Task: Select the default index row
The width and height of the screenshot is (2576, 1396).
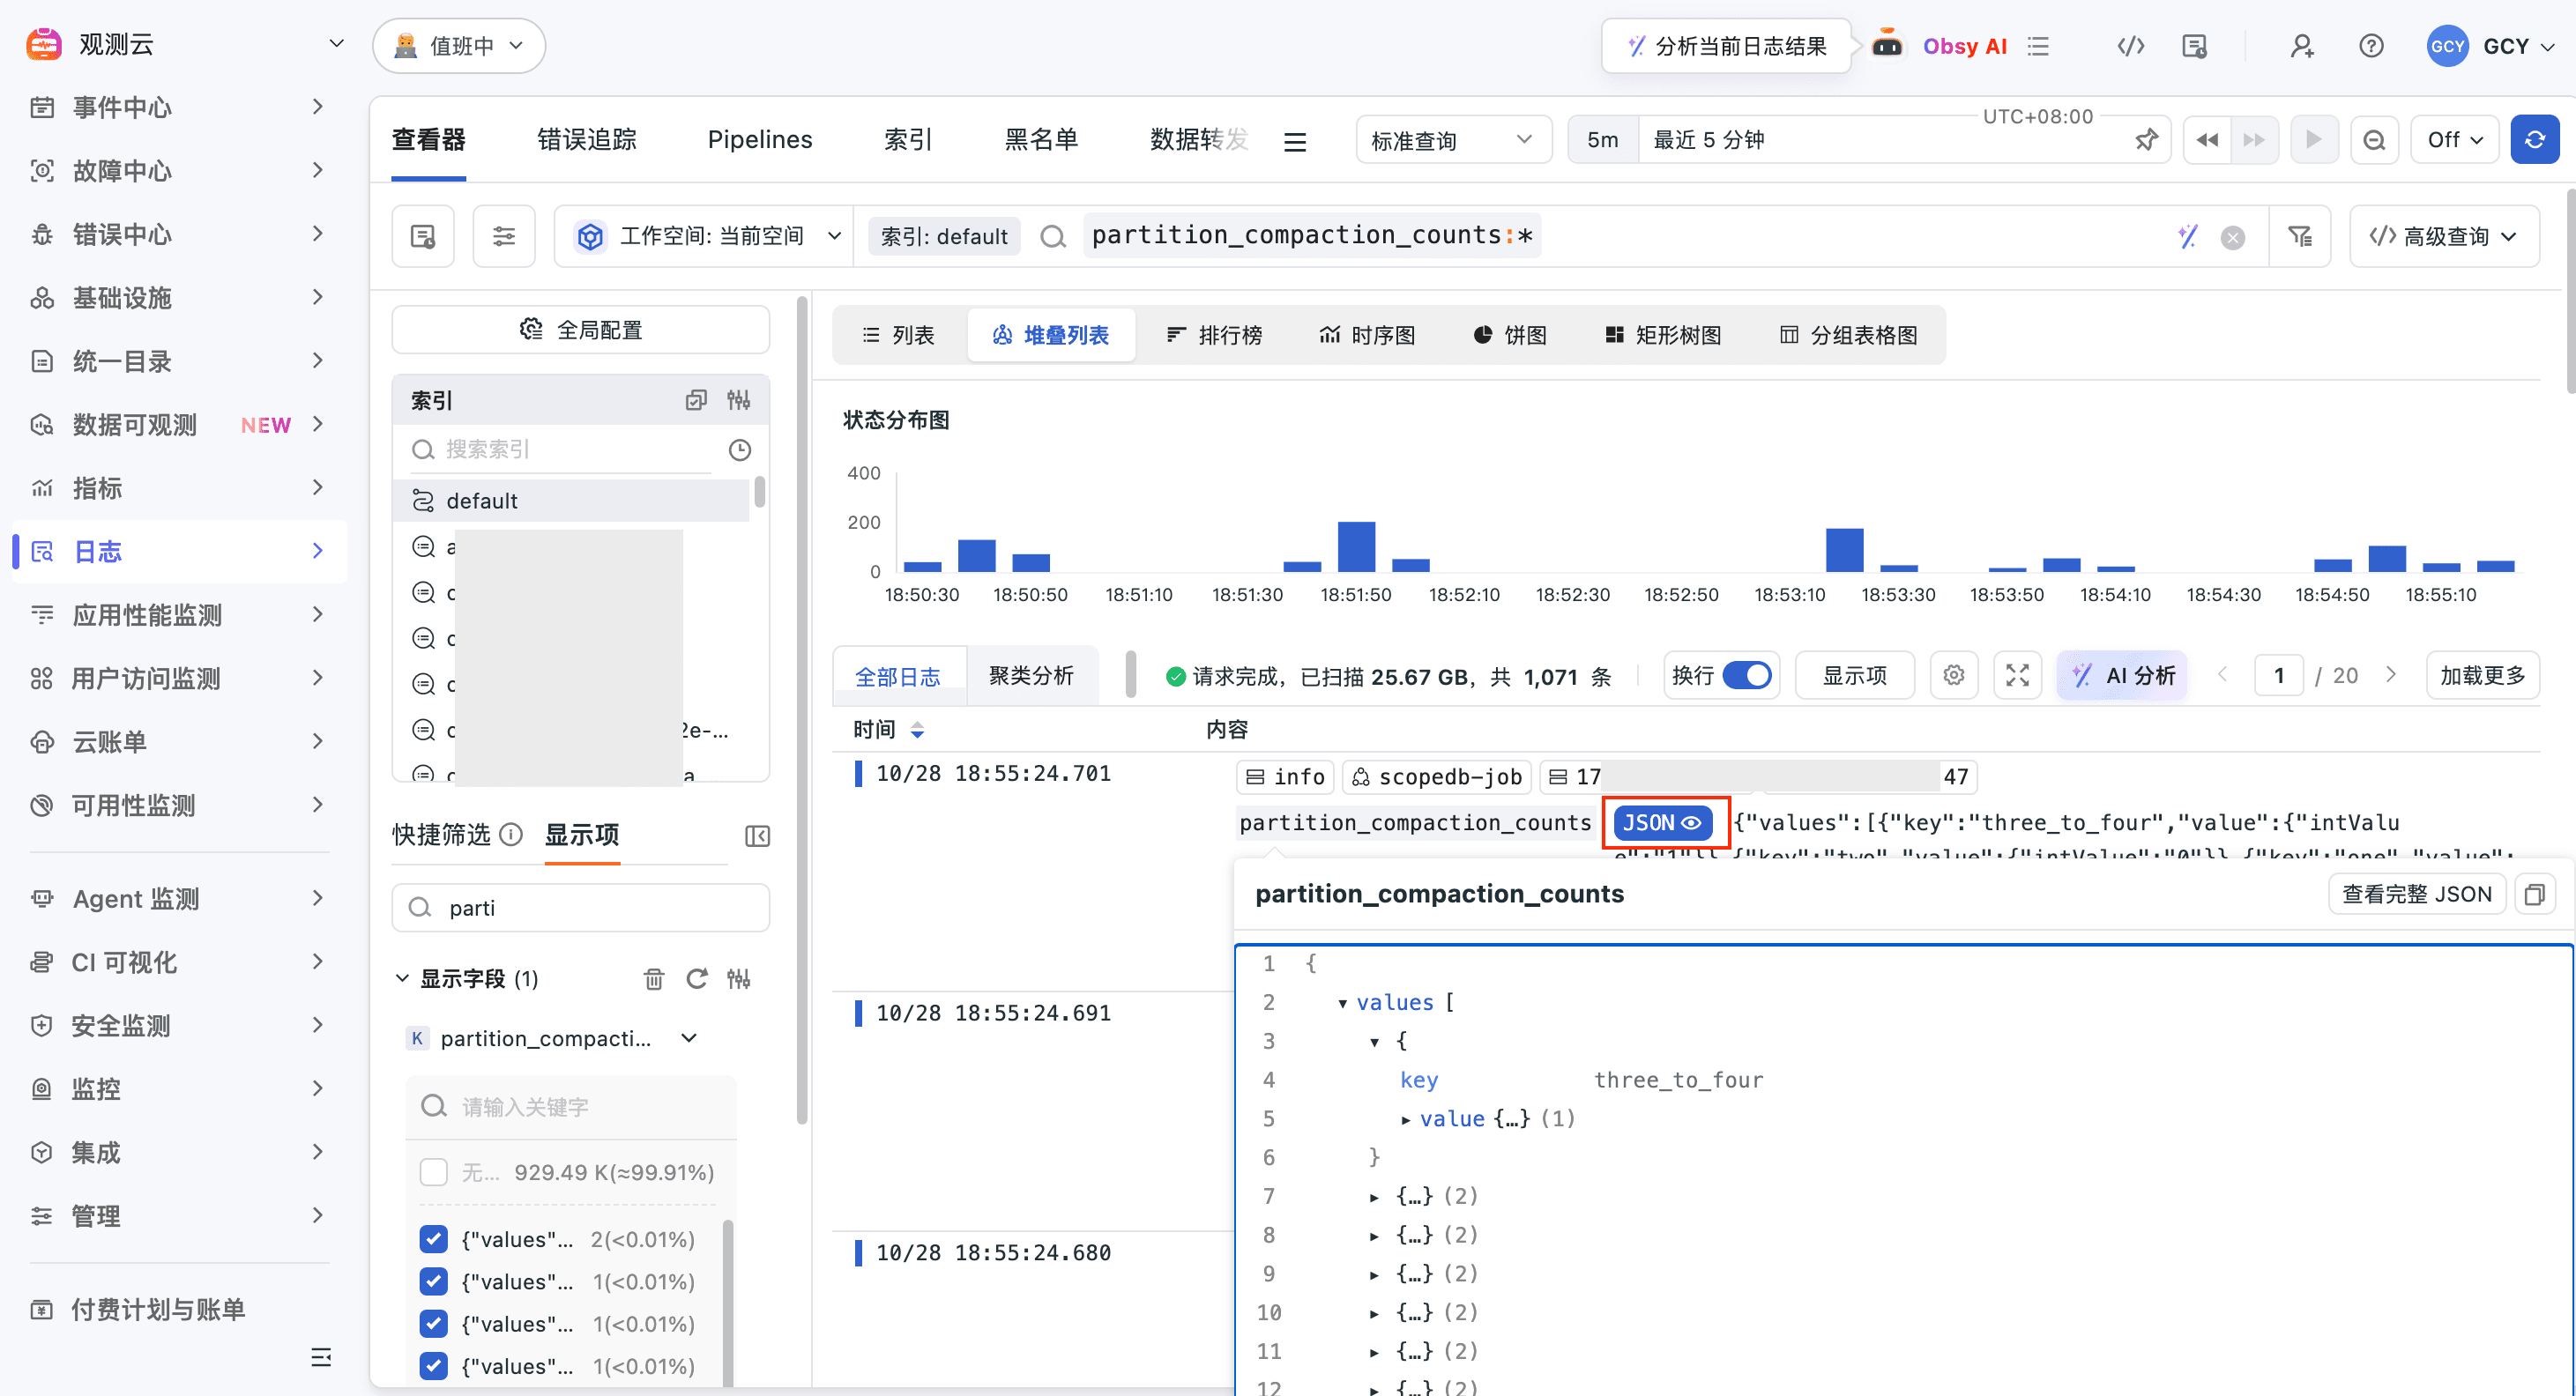Action: 572,501
